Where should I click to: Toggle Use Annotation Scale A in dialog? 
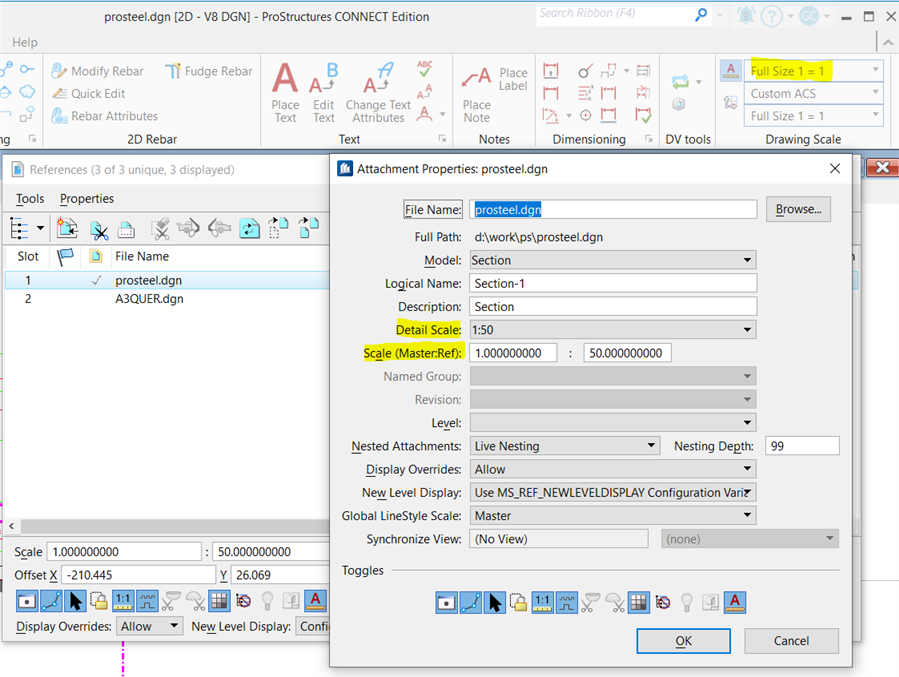(735, 602)
